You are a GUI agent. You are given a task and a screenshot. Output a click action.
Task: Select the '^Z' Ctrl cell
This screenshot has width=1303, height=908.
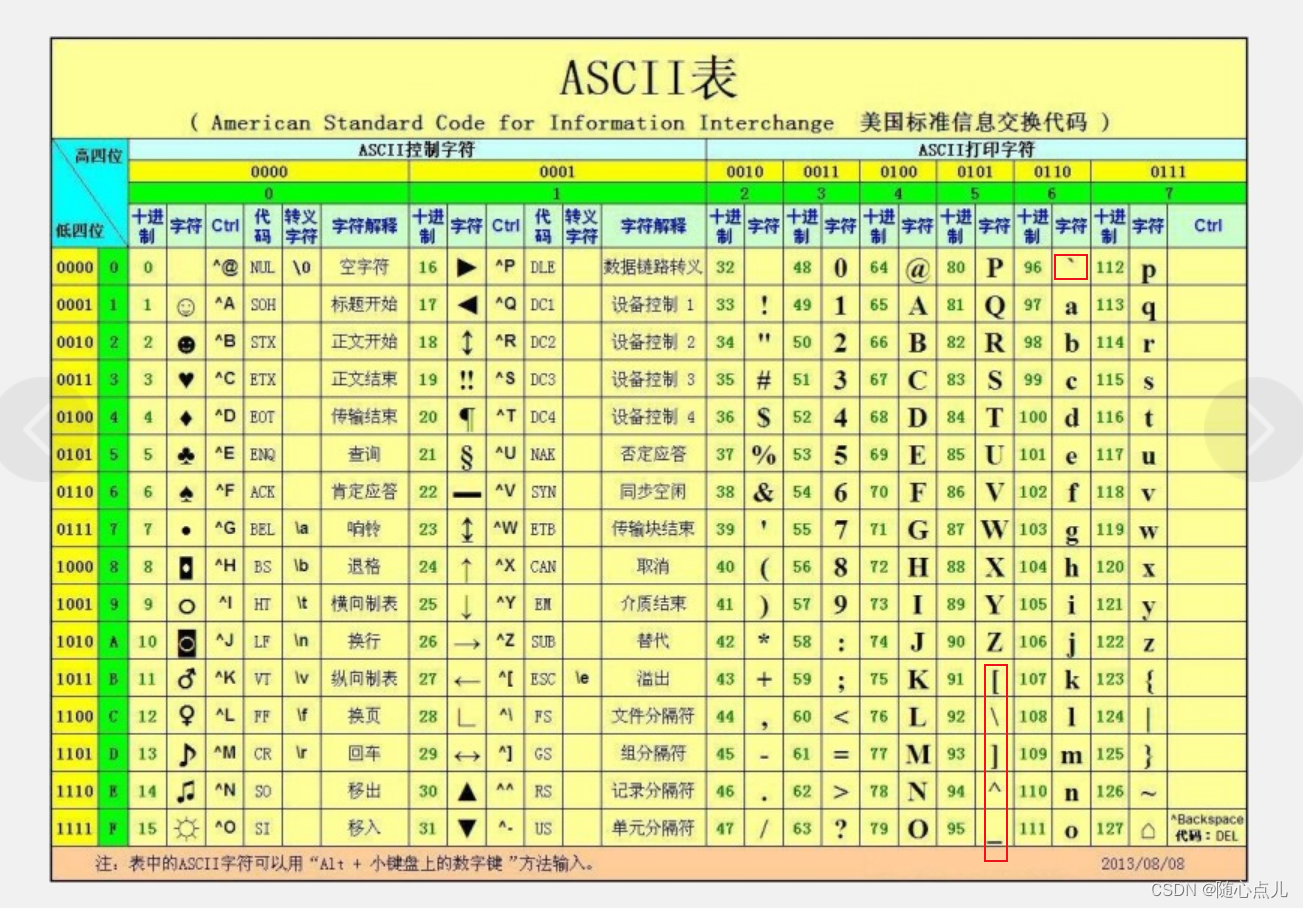[506, 642]
